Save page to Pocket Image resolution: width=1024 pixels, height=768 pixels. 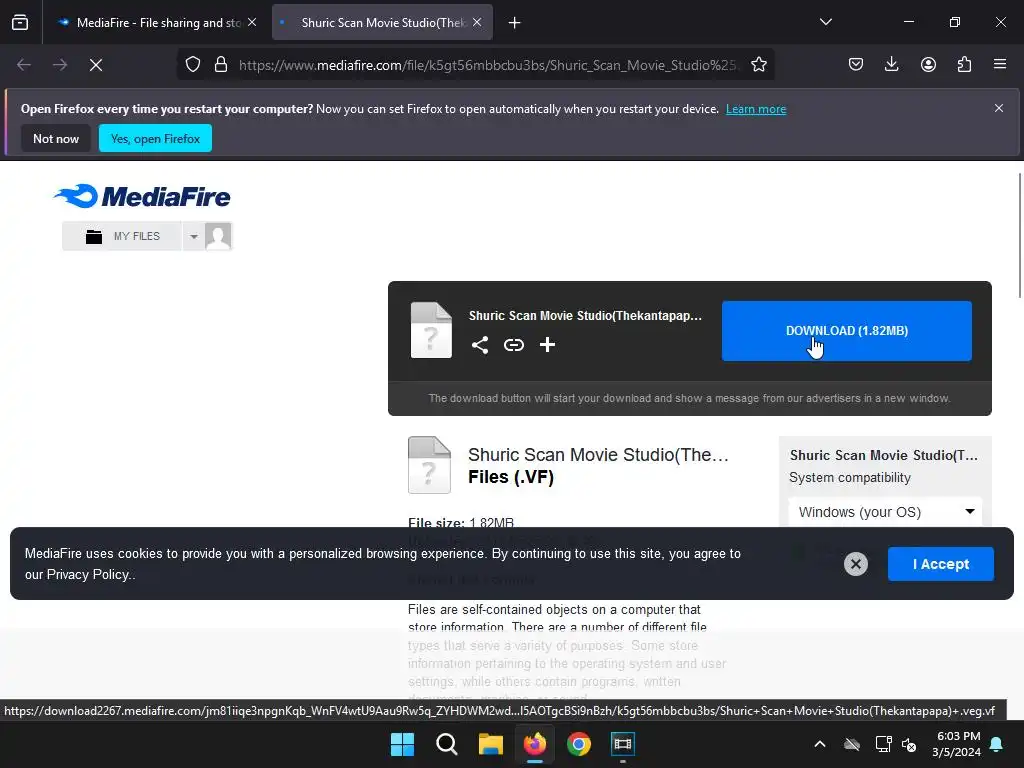856,65
